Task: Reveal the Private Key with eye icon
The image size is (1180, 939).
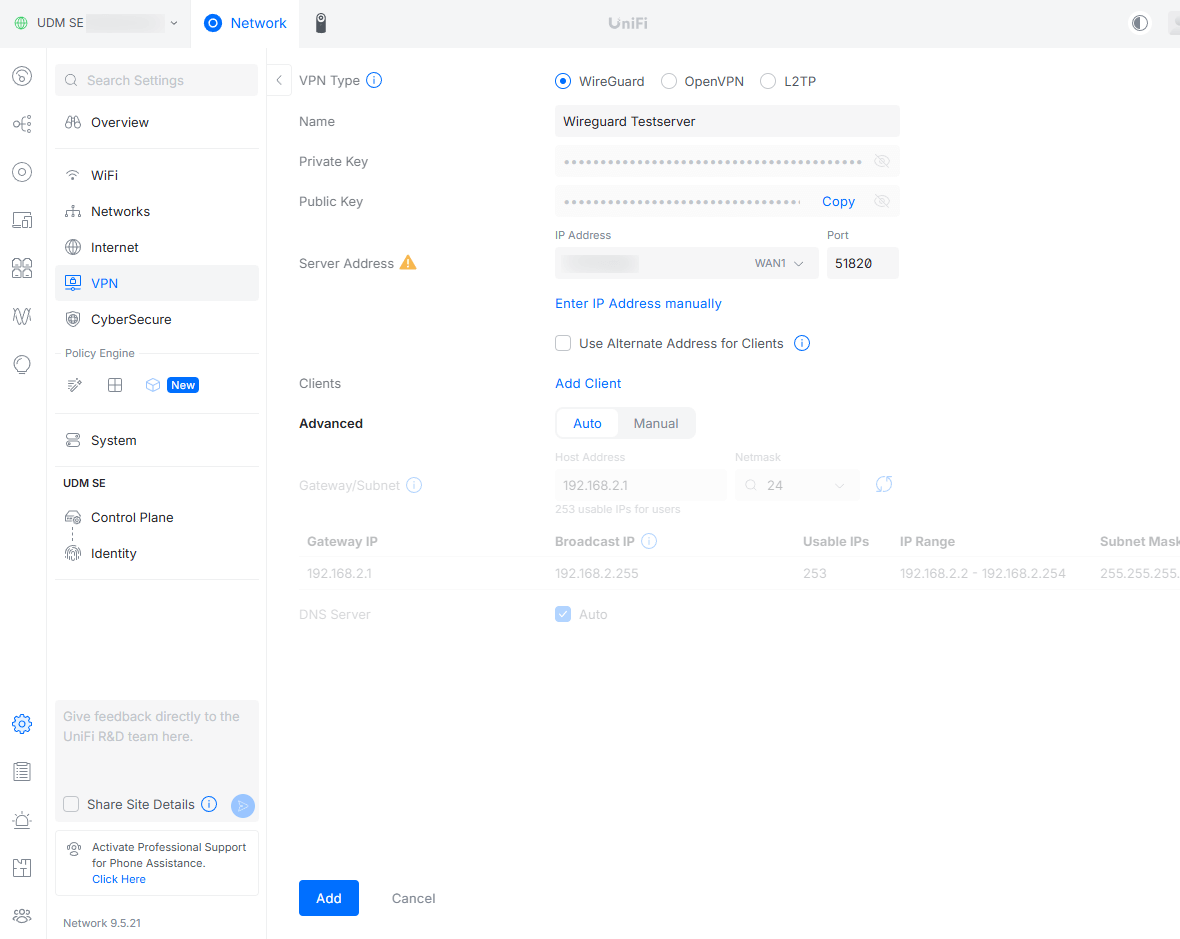Action: click(x=881, y=161)
